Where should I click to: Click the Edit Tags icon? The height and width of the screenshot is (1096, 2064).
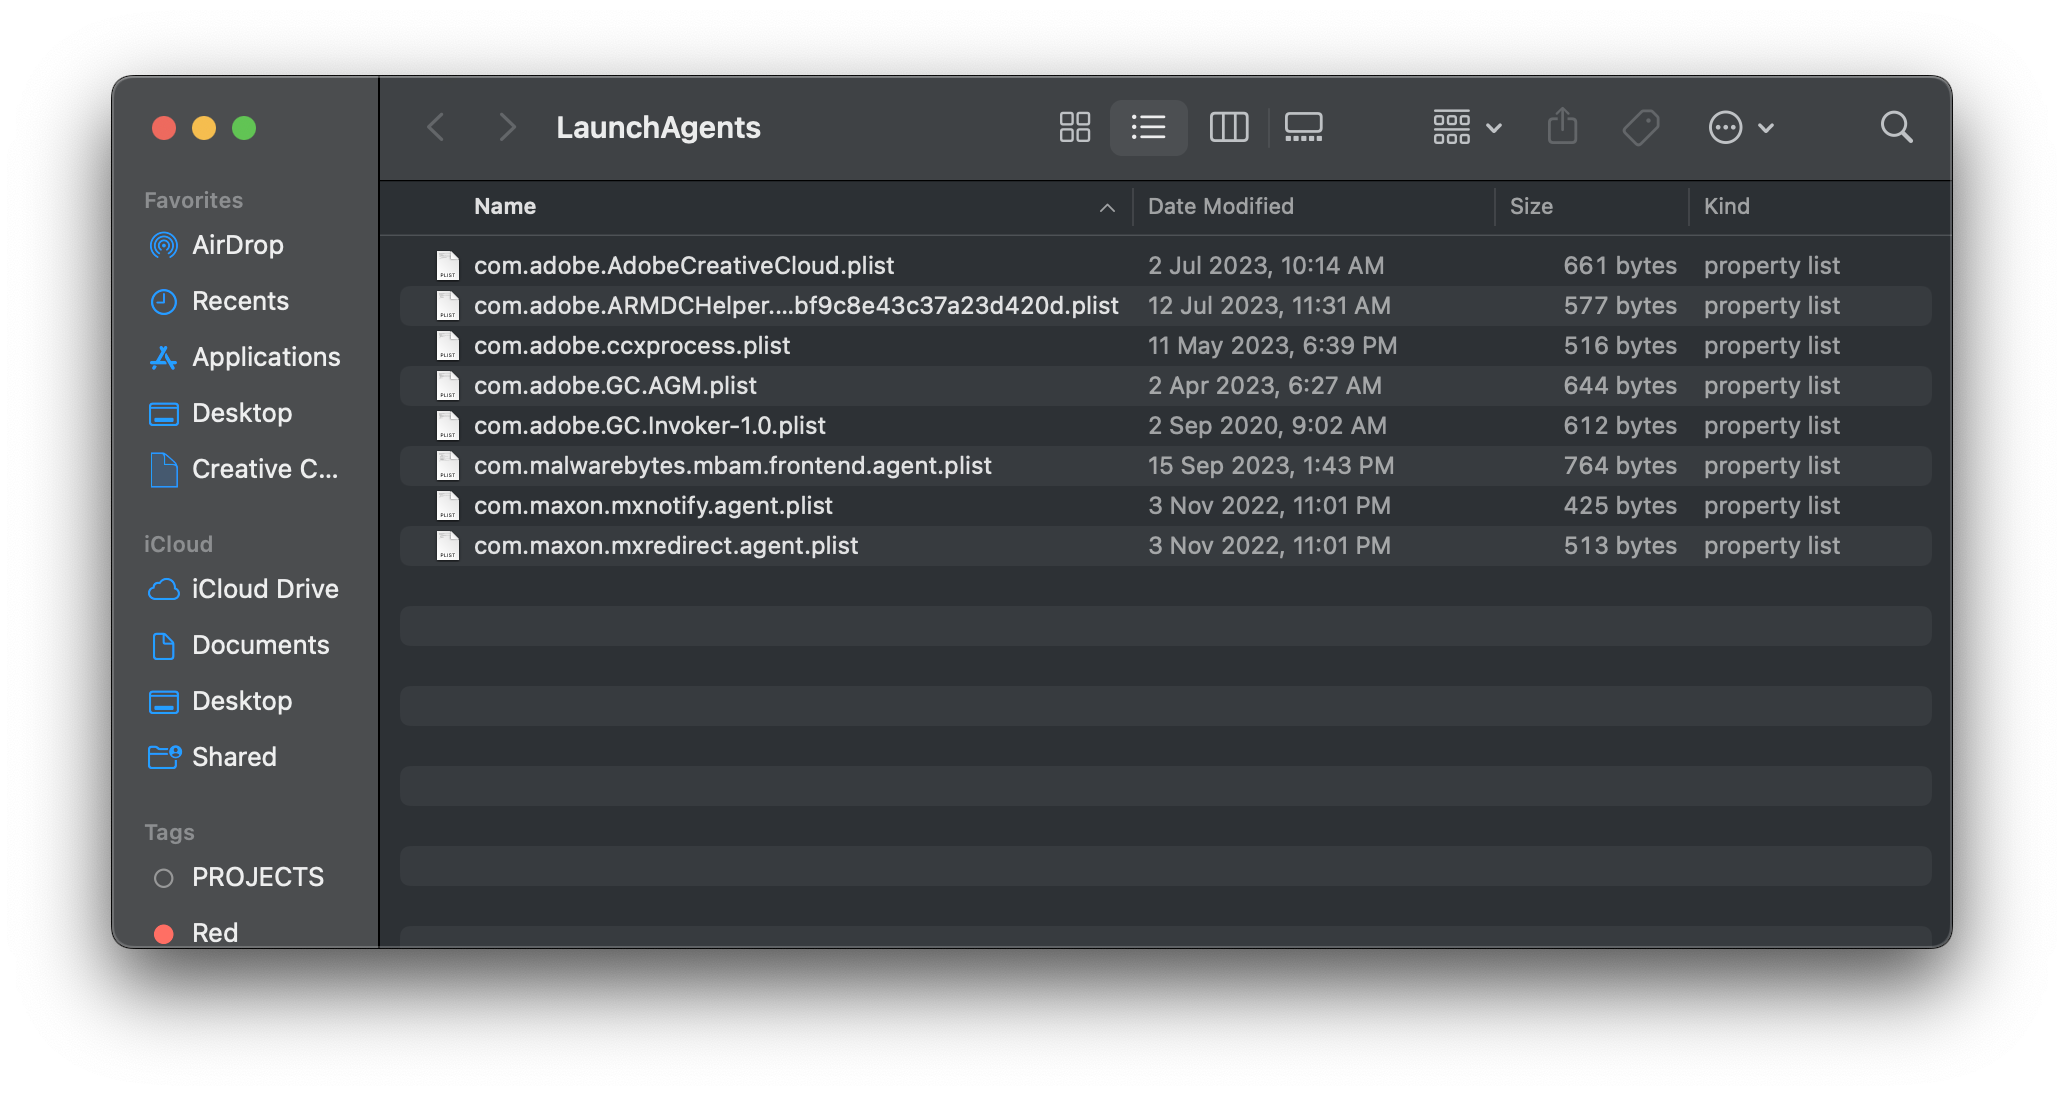[1640, 127]
